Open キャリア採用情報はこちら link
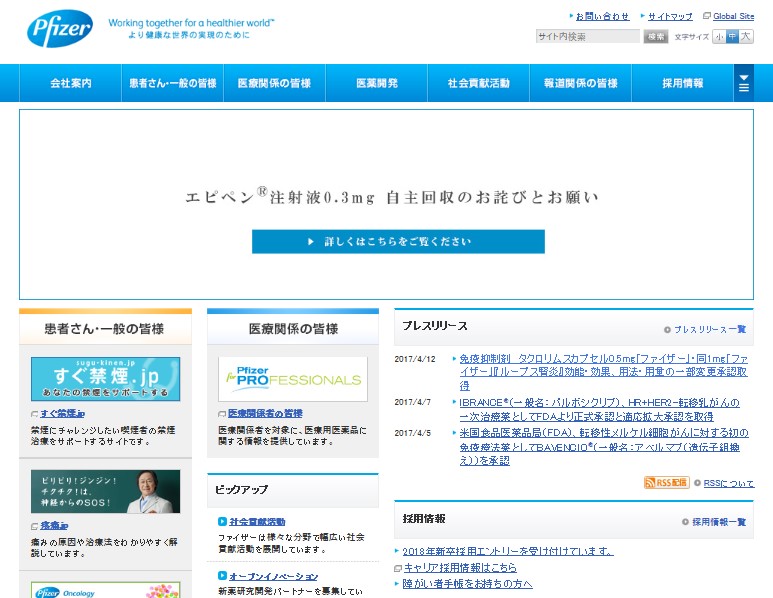Viewport: 773px width, 598px height. coord(460,567)
